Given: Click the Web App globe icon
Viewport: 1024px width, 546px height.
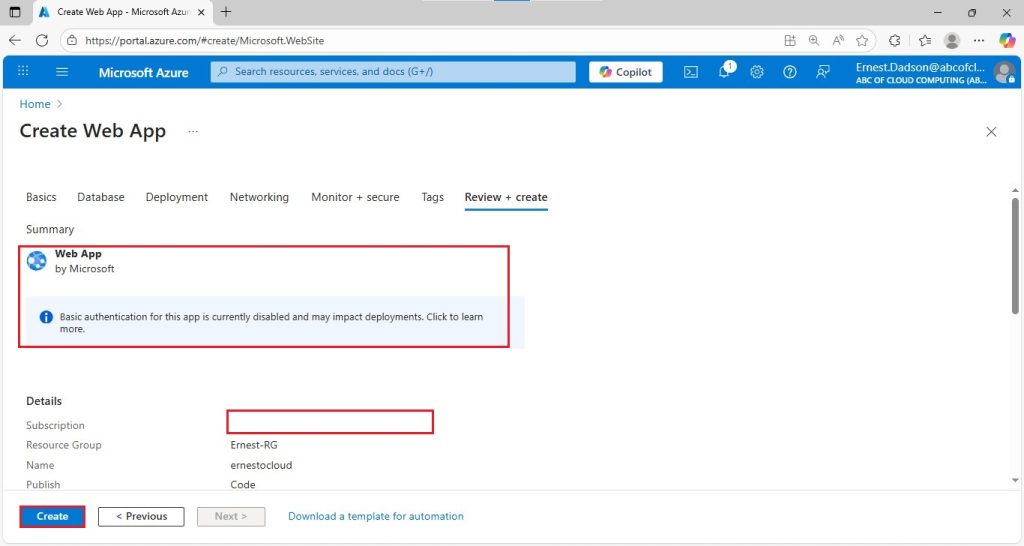Looking at the screenshot, I should click(x=37, y=261).
